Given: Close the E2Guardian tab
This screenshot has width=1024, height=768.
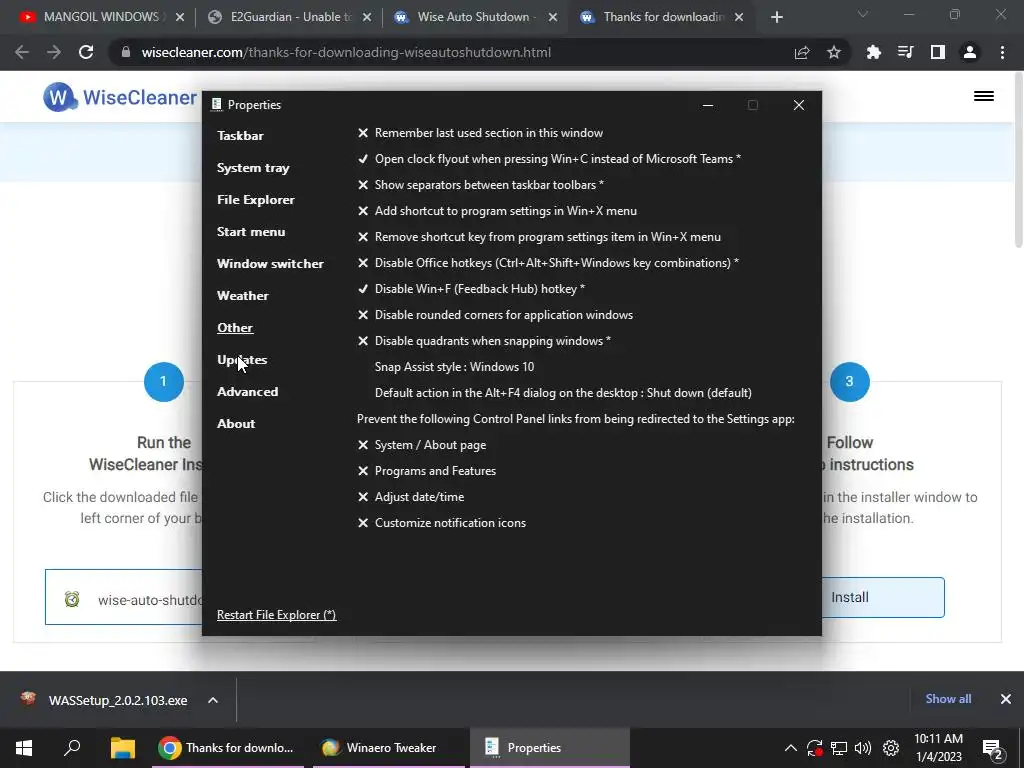Looking at the screenshot, I should (x=367, y=17).
